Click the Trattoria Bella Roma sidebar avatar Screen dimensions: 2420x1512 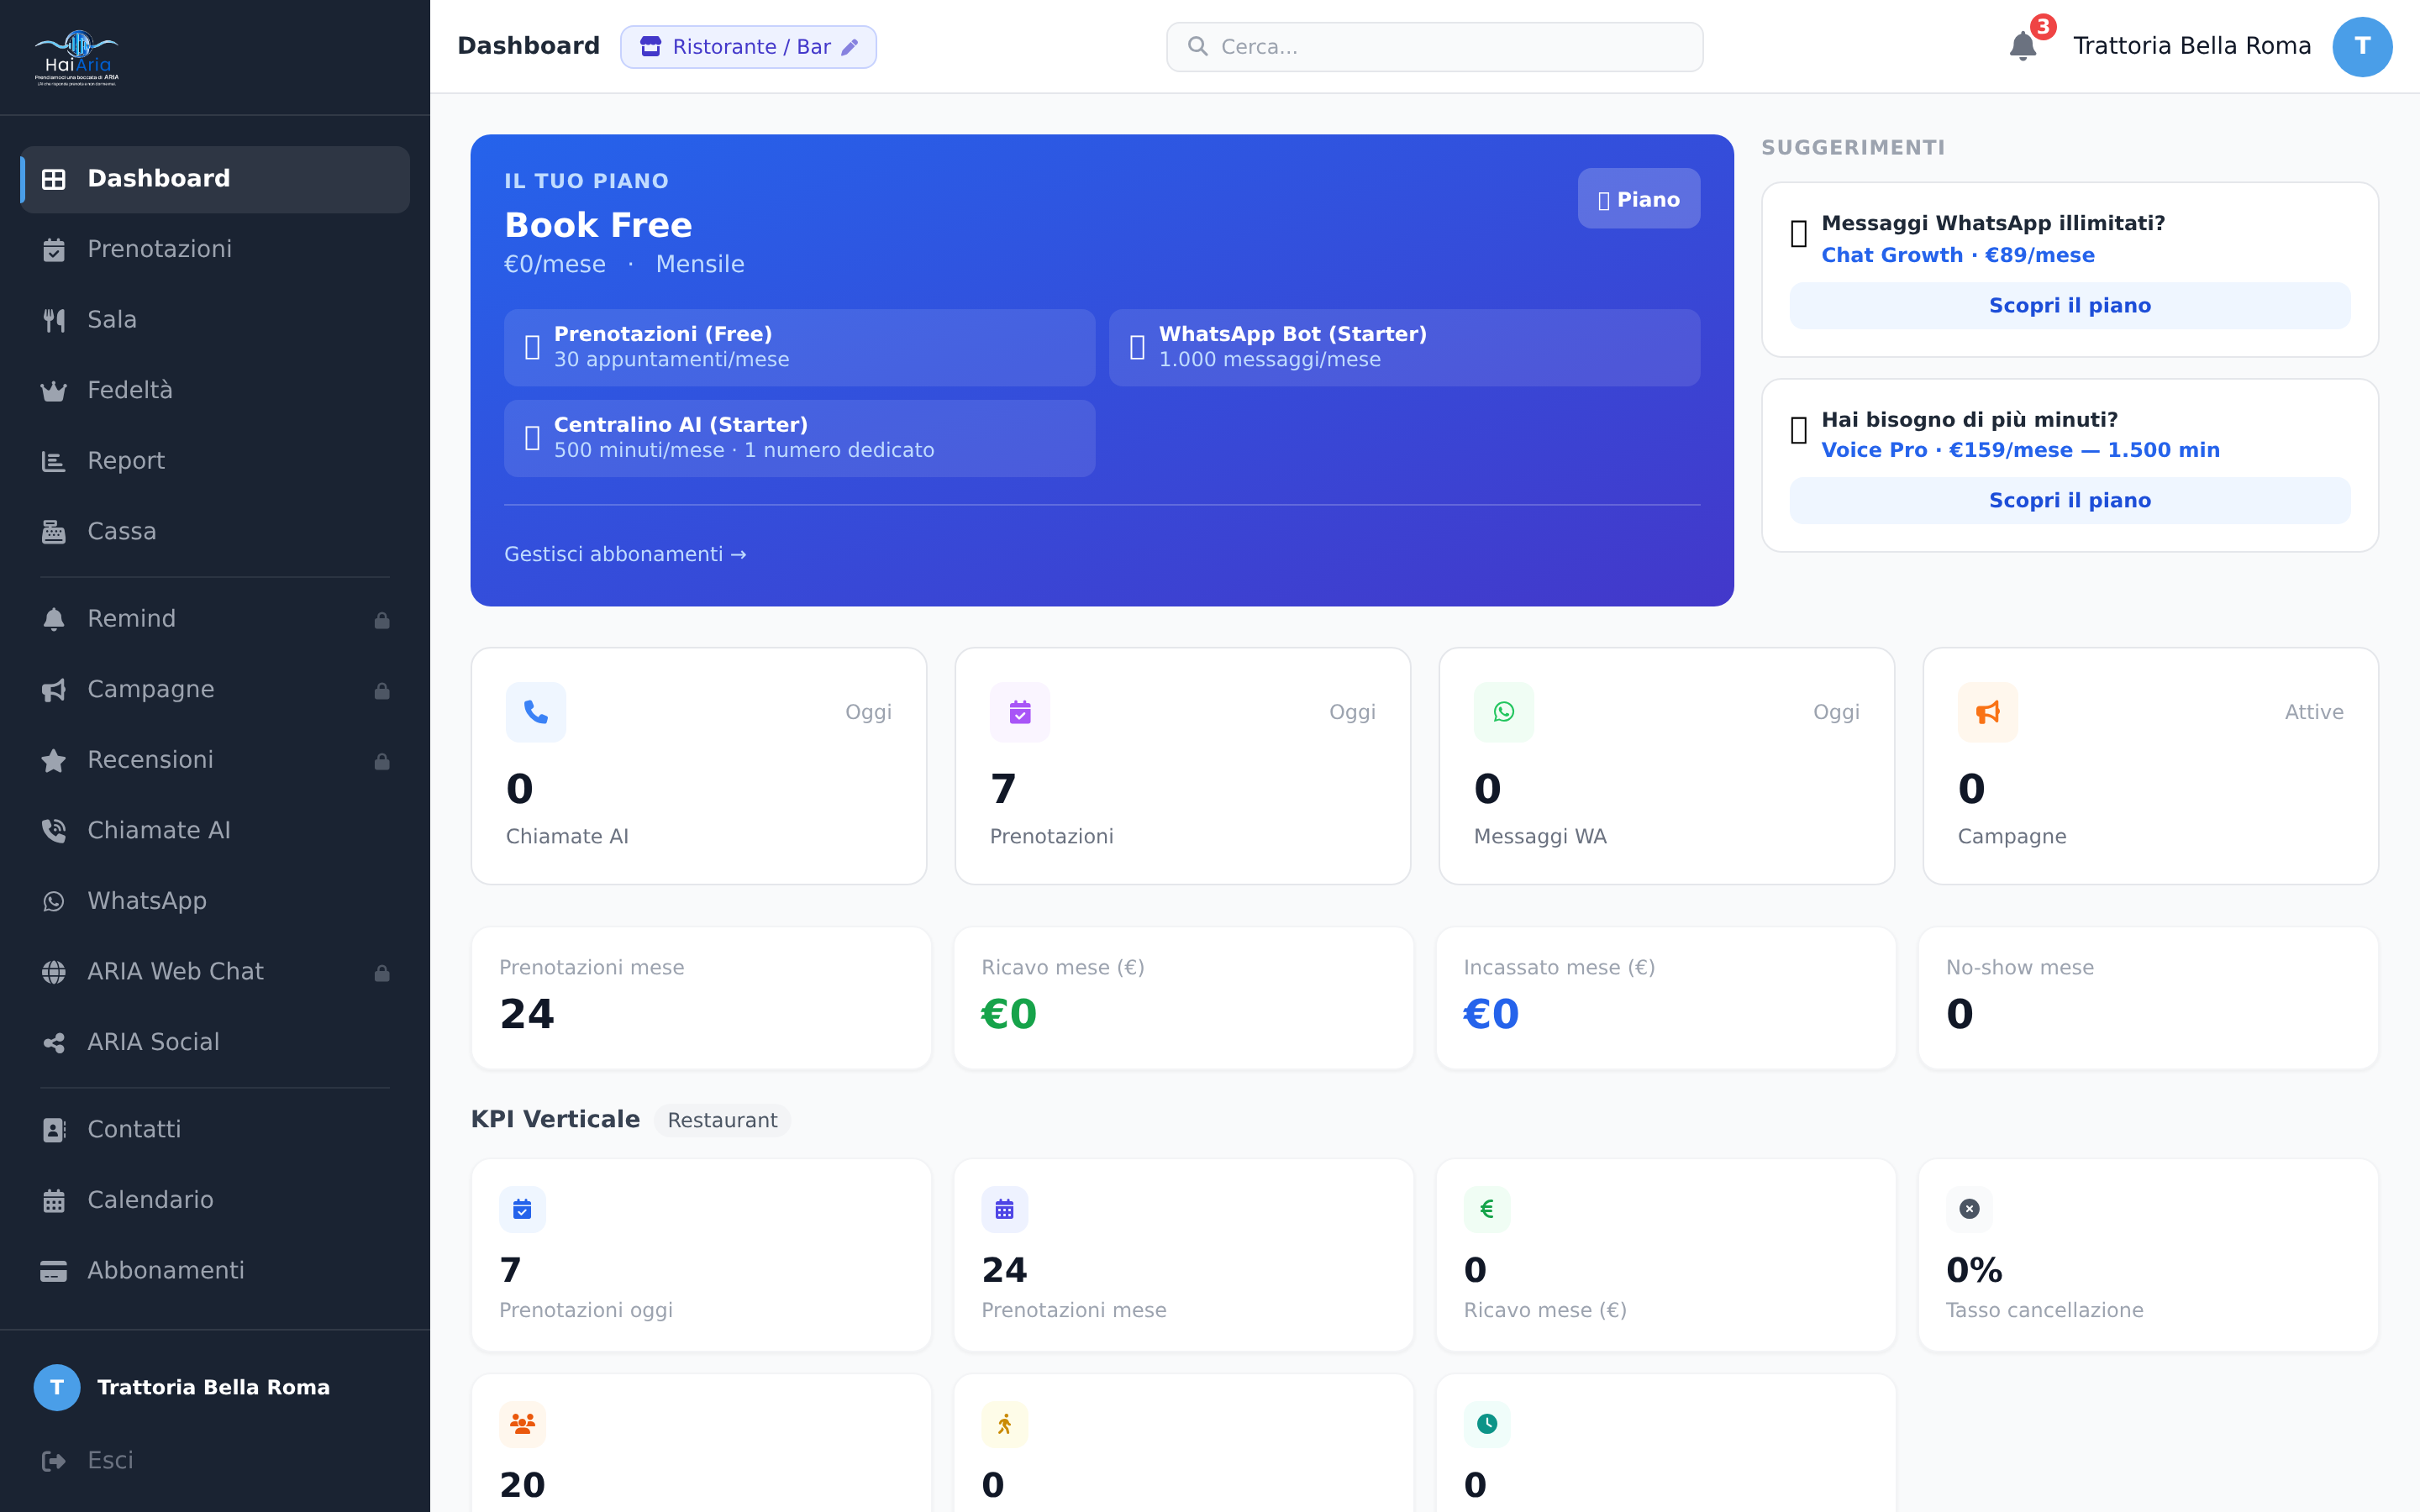click(57, 1388)
